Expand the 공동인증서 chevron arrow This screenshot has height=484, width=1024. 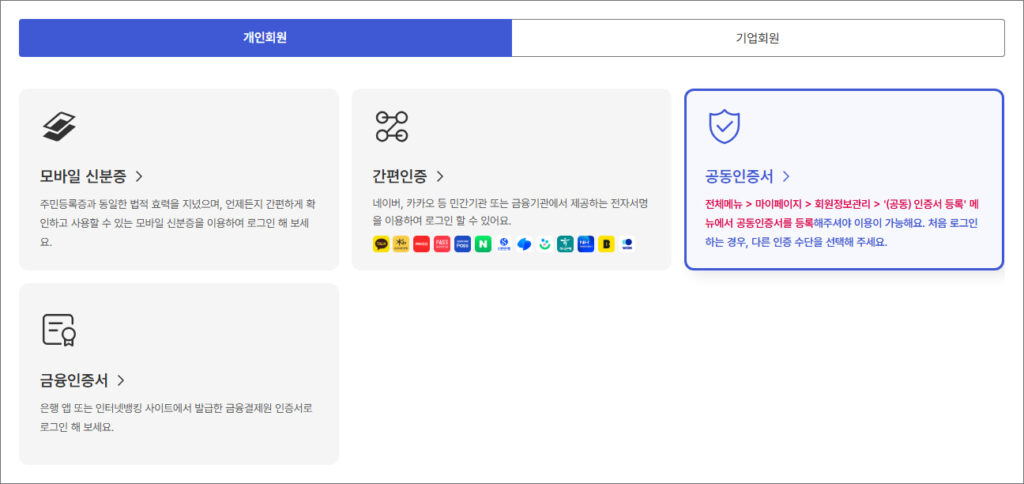click(x=786, y=176)
